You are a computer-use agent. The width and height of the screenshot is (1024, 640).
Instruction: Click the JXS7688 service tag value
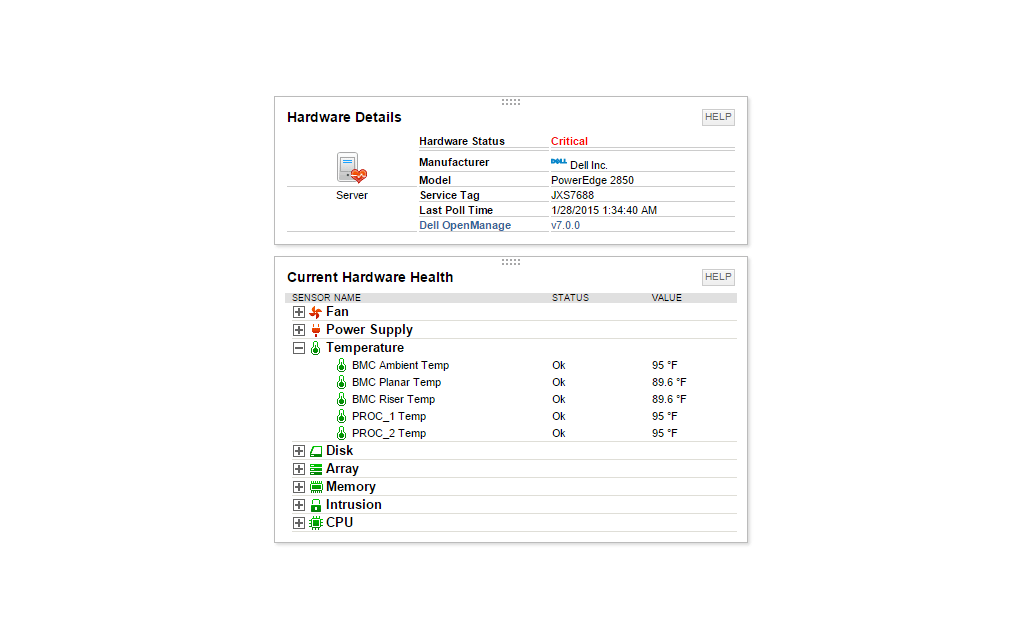point(573,195)
